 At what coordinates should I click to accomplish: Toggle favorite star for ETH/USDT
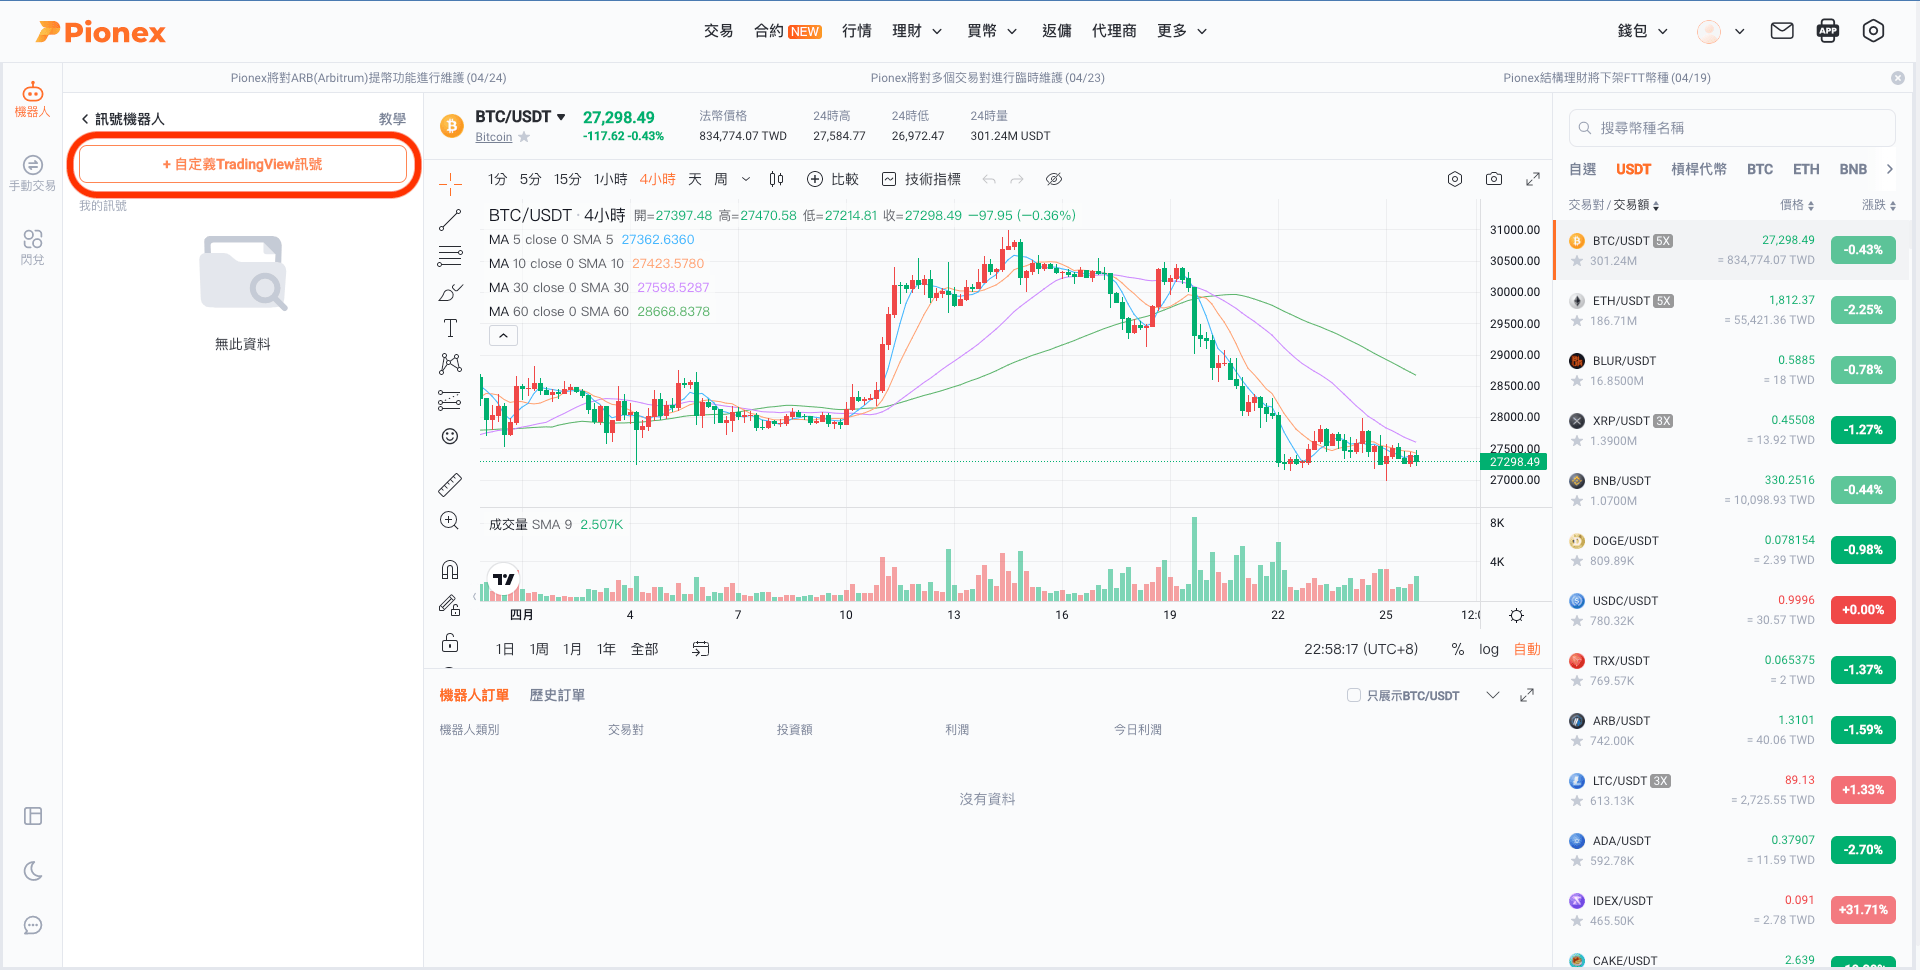click(1577, 321)
